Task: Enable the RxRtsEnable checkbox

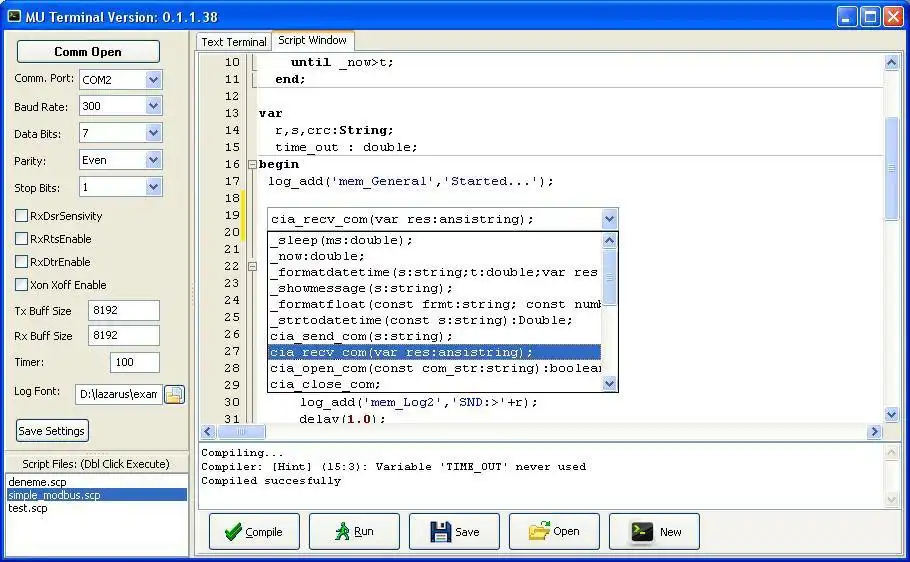Action: (21, 239)
